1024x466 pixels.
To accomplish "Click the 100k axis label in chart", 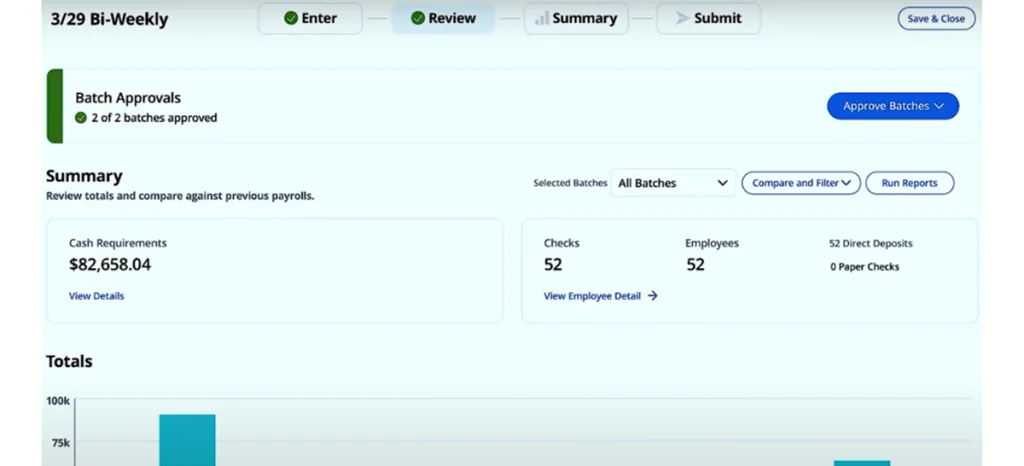I will pos(57,401).
